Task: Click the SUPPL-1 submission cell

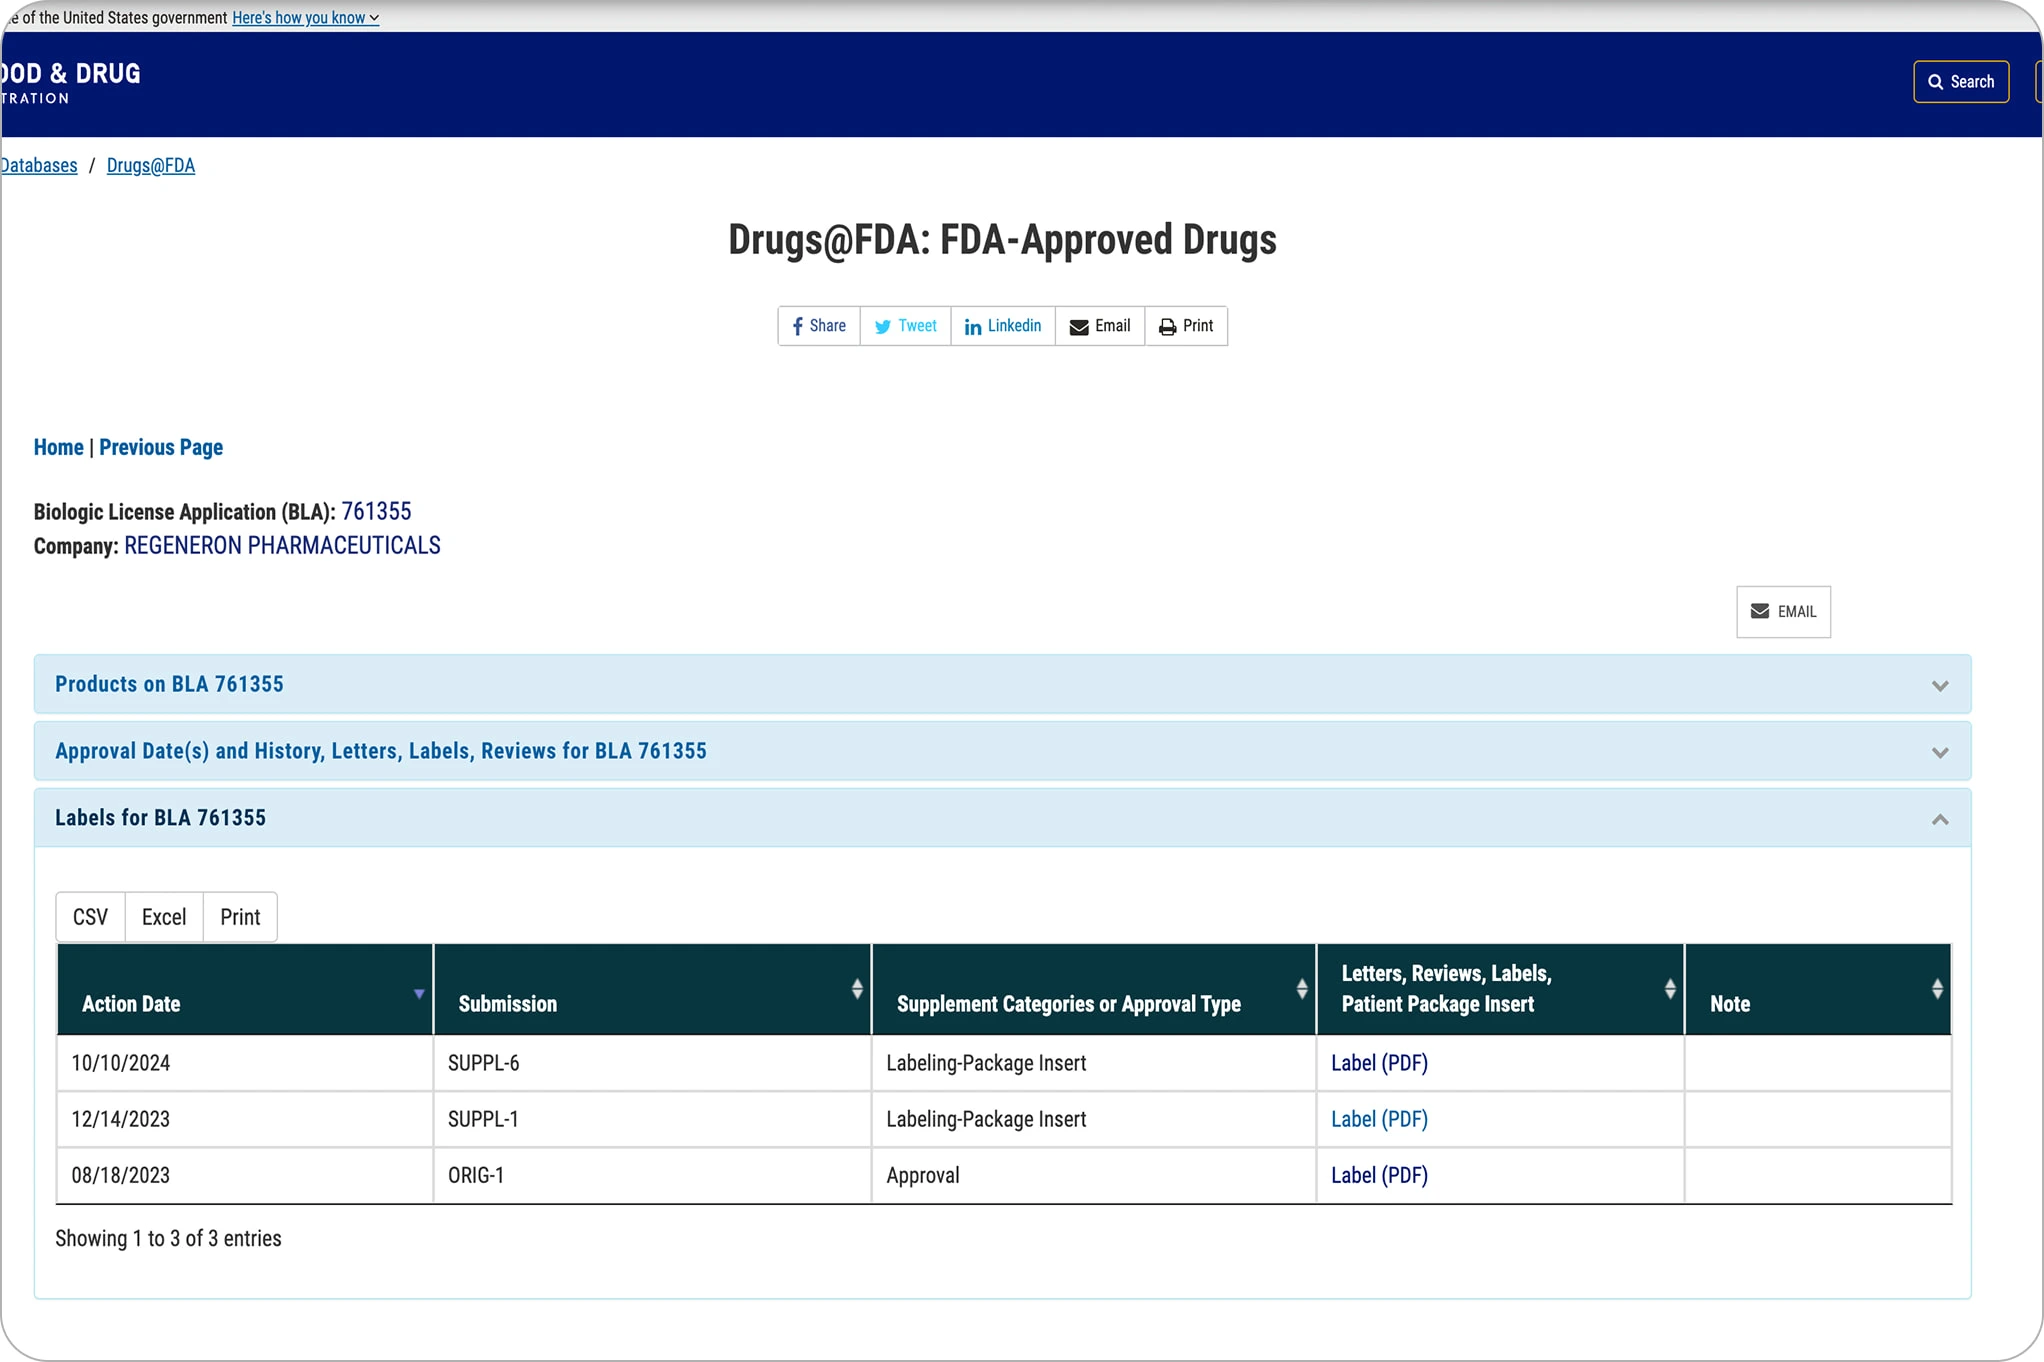Action: pos(652,1119)
